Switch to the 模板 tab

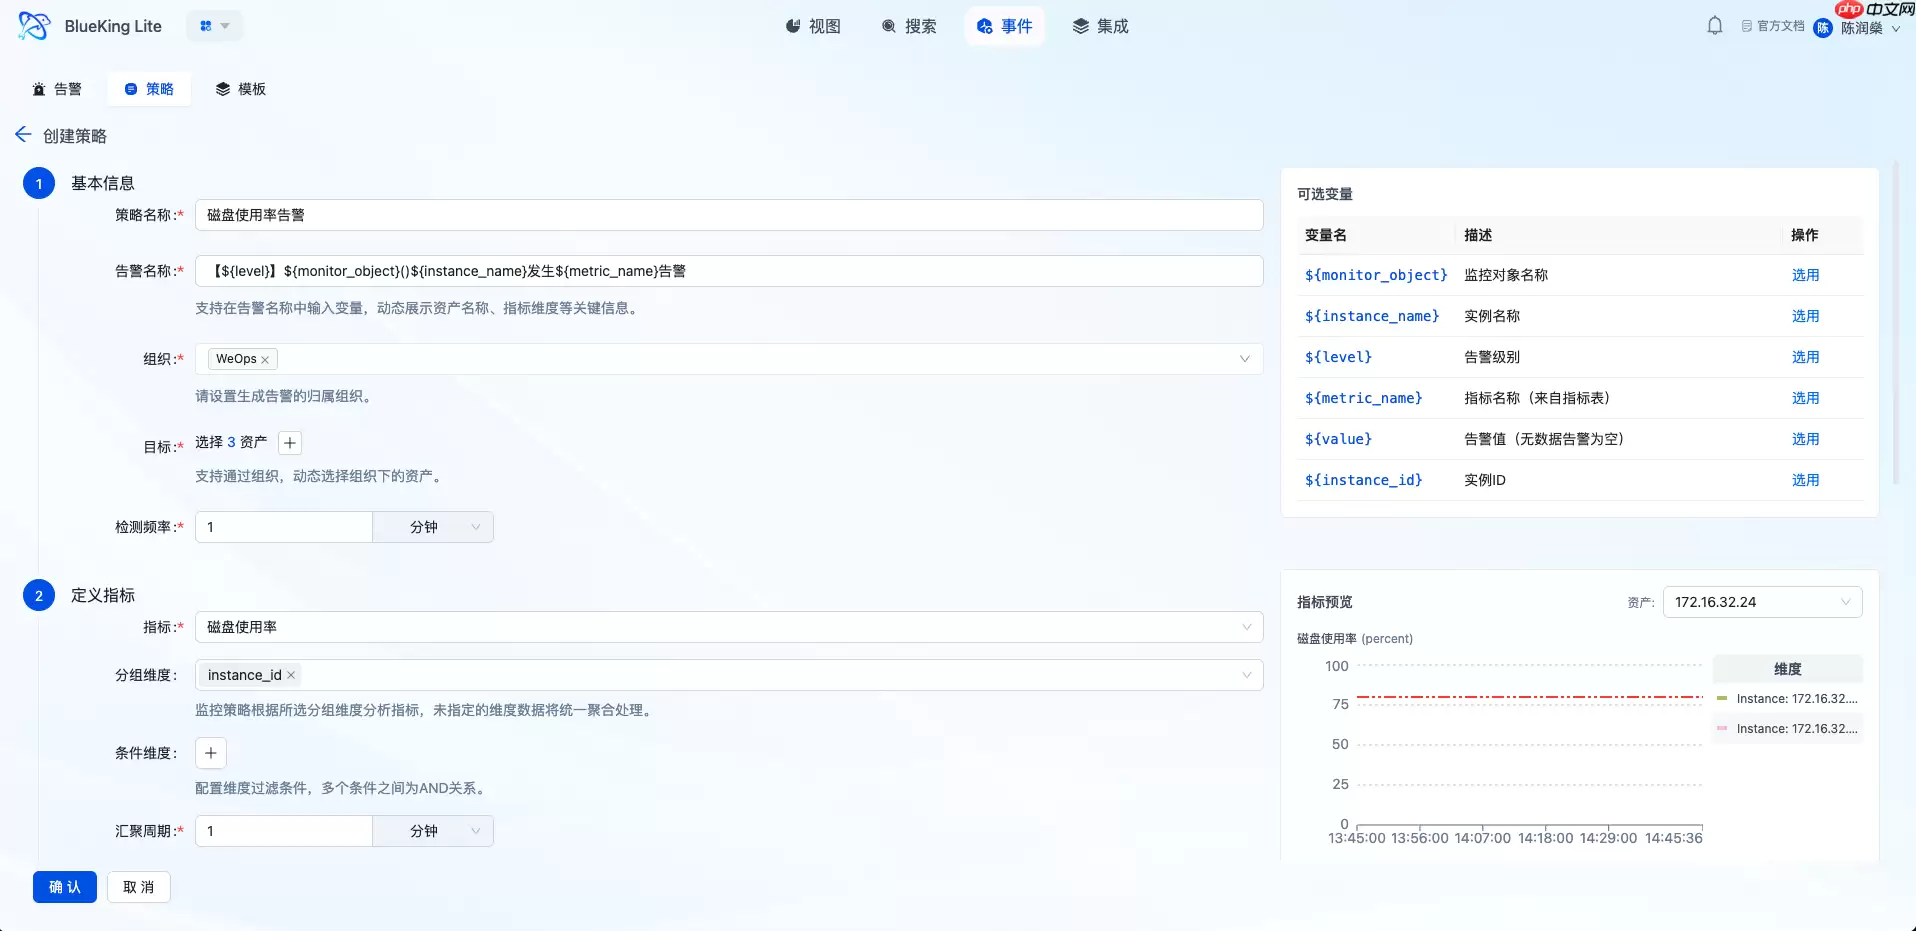pos(240,88)
